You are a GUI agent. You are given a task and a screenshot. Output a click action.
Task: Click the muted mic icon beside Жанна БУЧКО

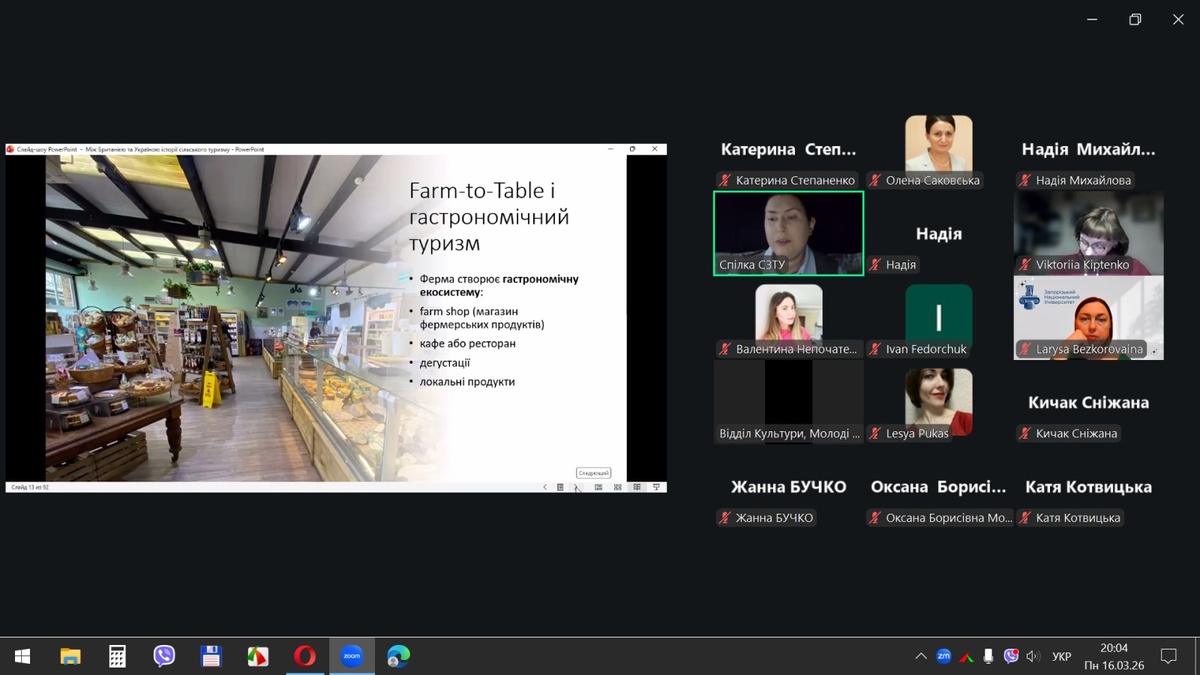pyautogui.click(x=725, y=518)
